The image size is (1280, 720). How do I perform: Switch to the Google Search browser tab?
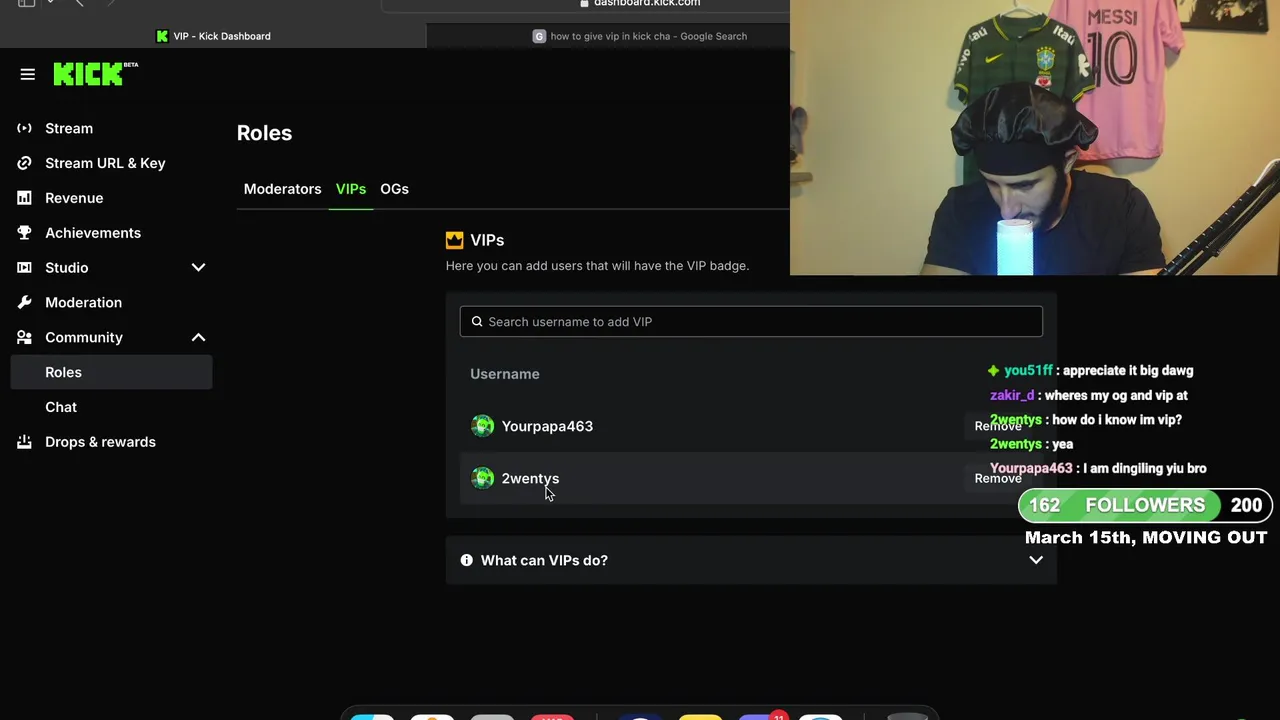pyautogui.click(x=640, y=36)
